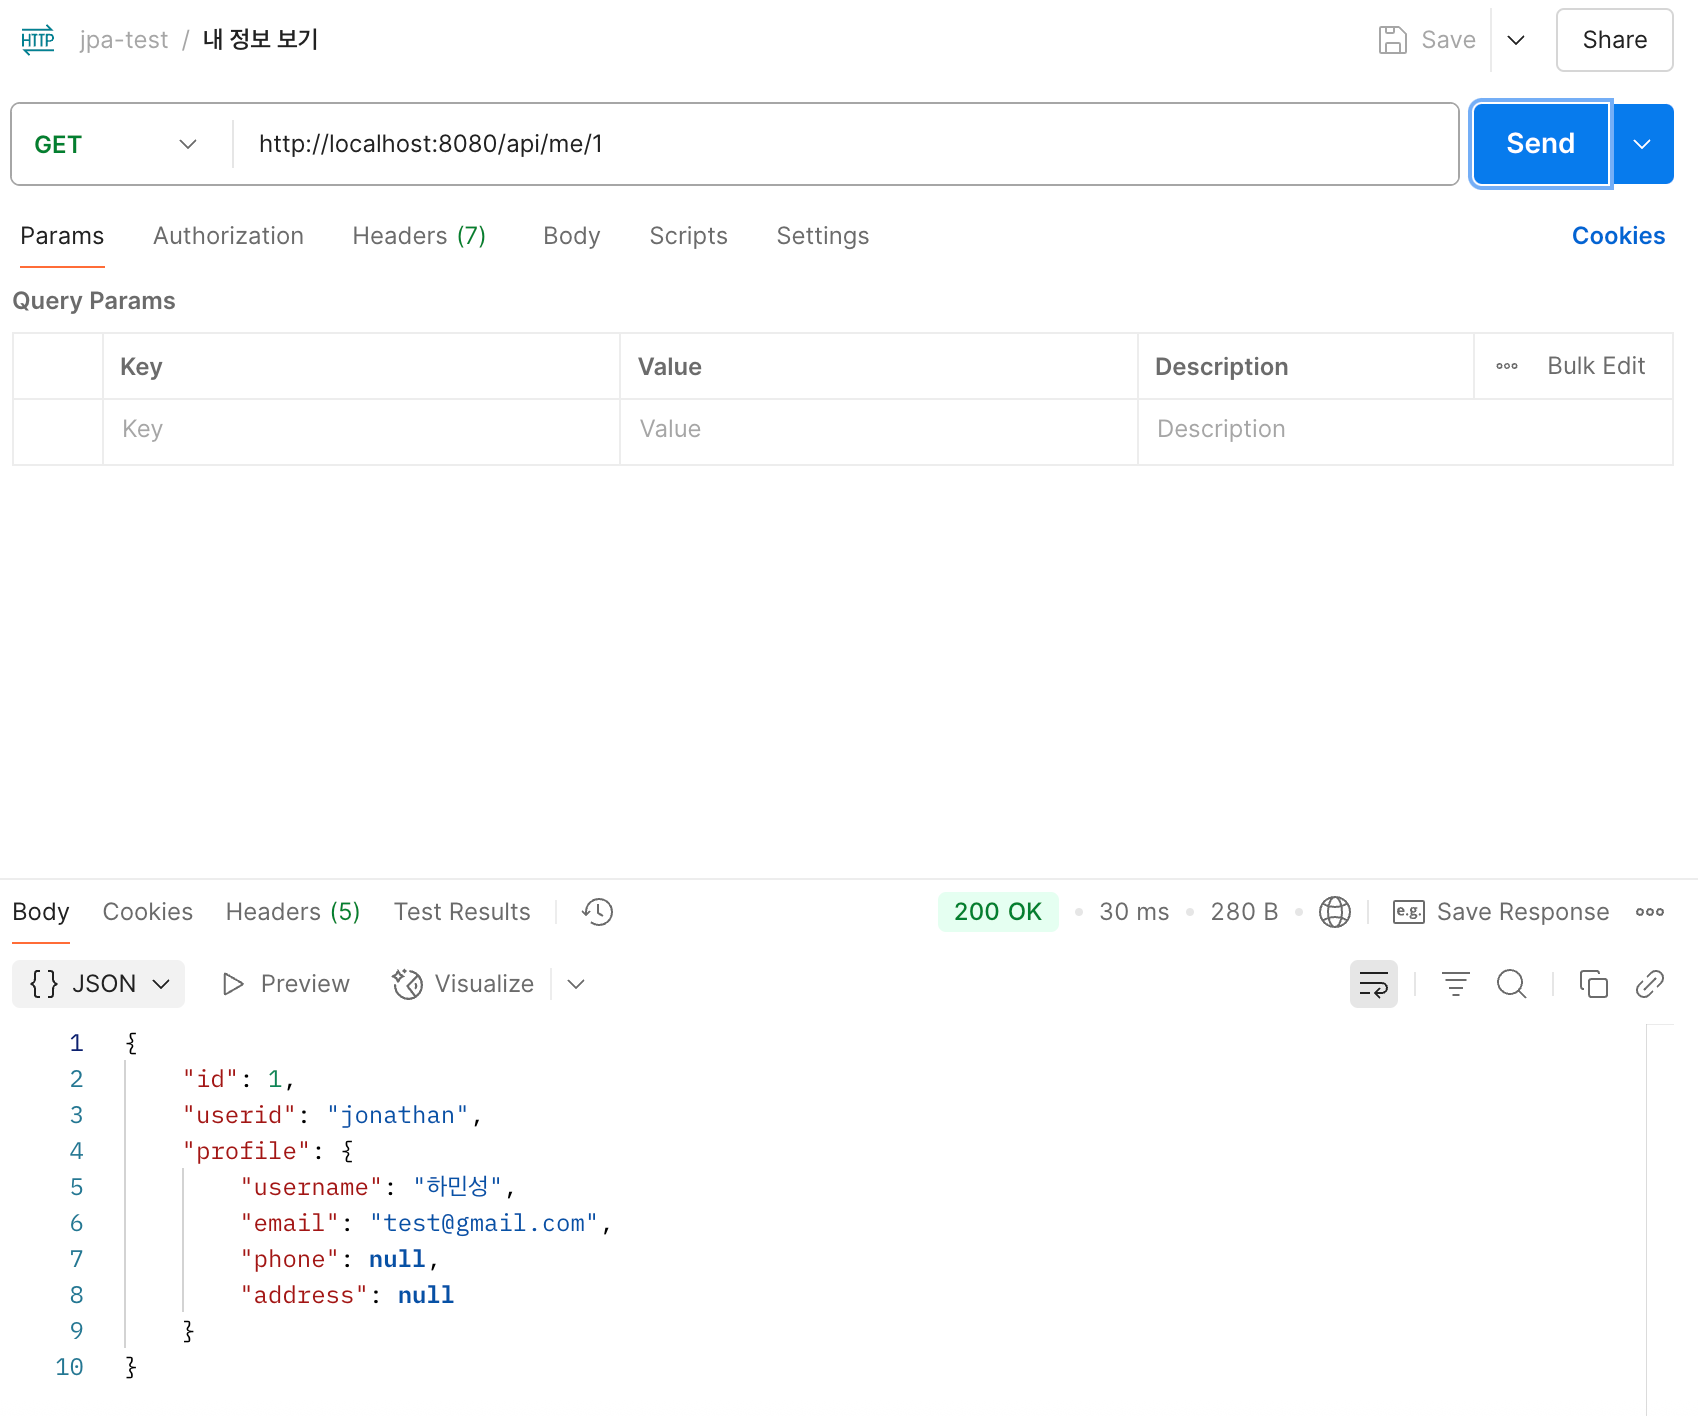This screenshot has width=1698, height=1416.
Task: Toggle the word wrap icon
Action: (1374, 984)
